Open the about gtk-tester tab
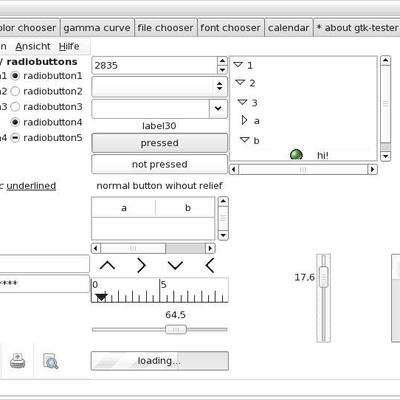This screenshot has width=400, height=400. tap(357, 28)
